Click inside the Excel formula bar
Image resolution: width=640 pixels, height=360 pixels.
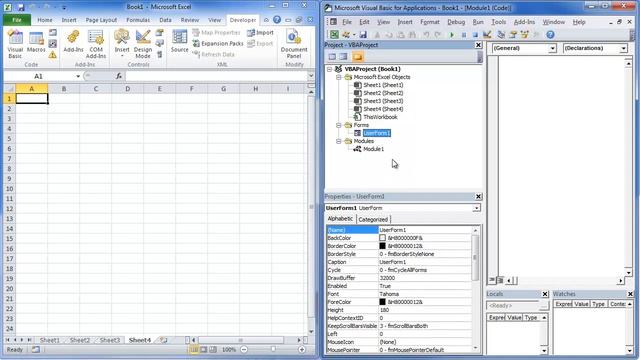click(x=216, y=76)
